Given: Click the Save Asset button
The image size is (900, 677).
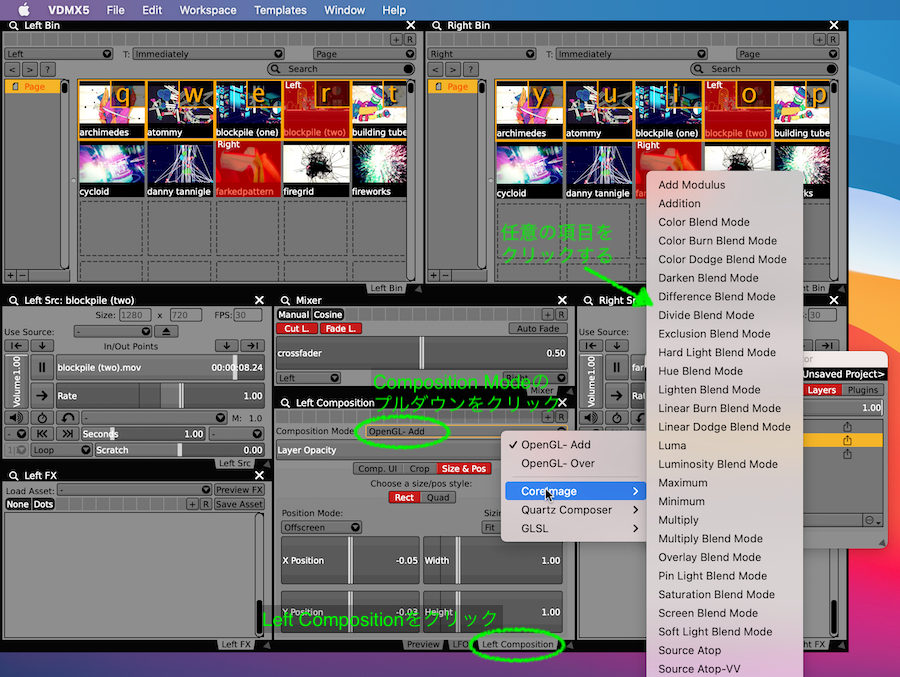Looking at the screenshot, I should [239, 504].
